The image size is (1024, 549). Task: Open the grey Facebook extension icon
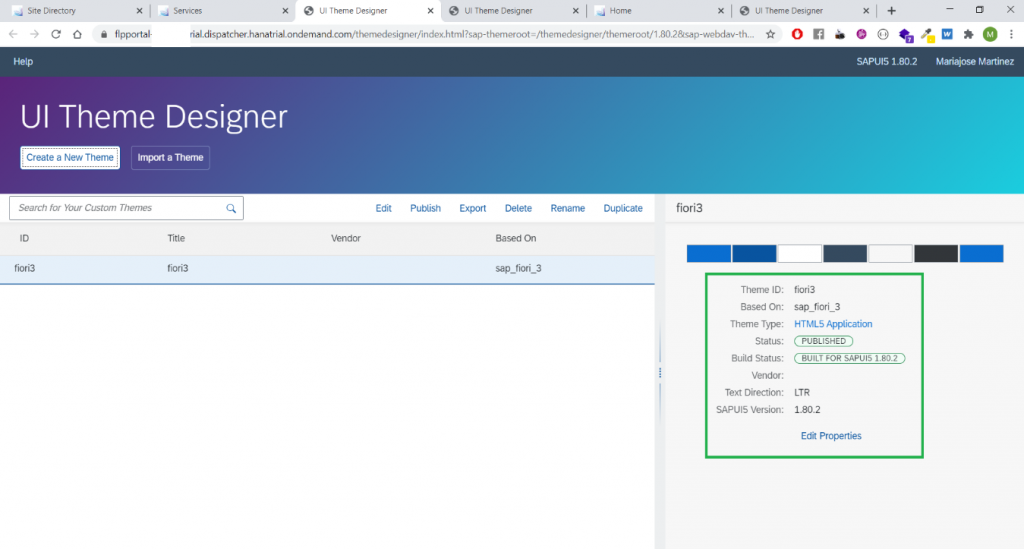[x=818, y=34]
